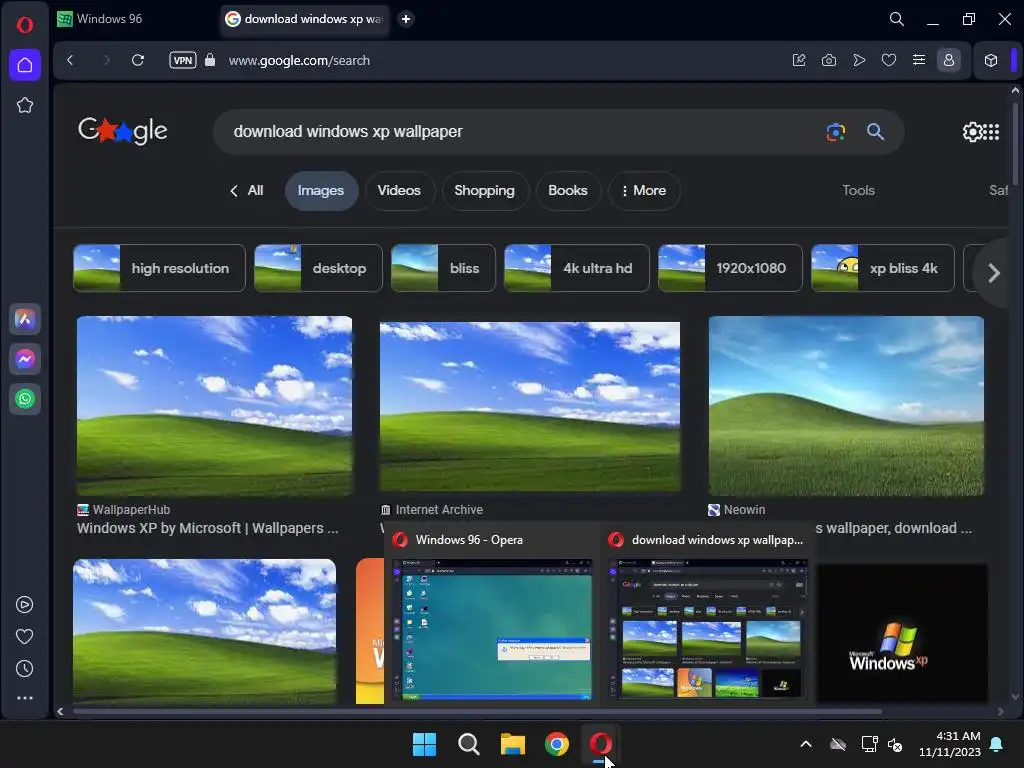Open the black Windows XP logo image

tap(902, 633)
